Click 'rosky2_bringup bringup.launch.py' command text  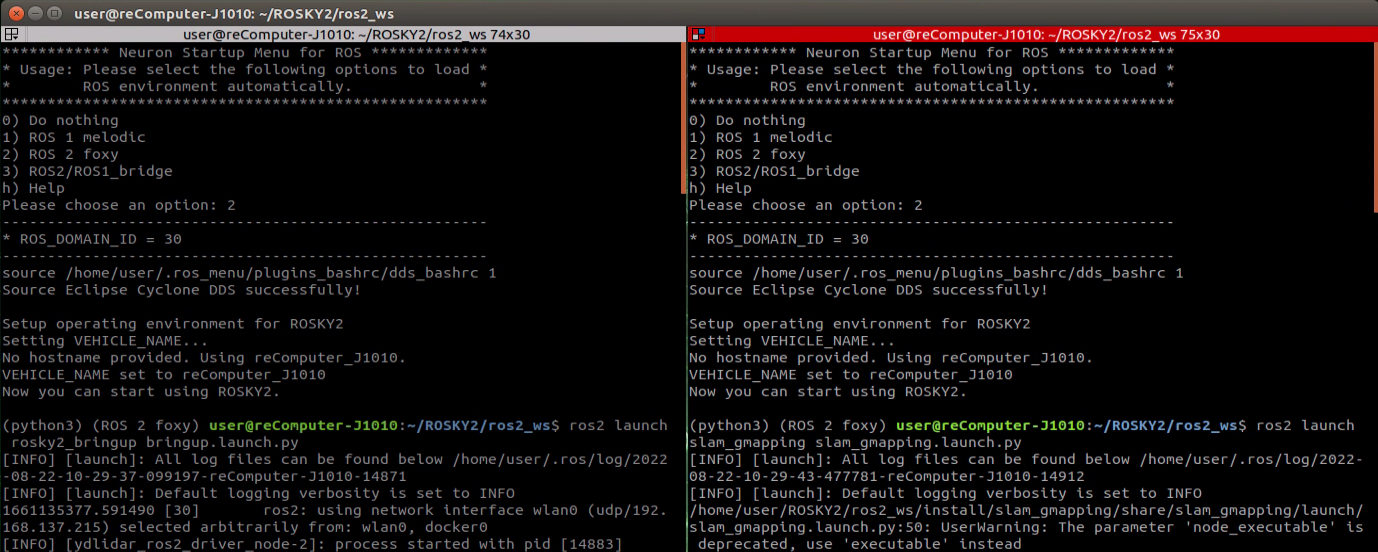click(155, 442)
